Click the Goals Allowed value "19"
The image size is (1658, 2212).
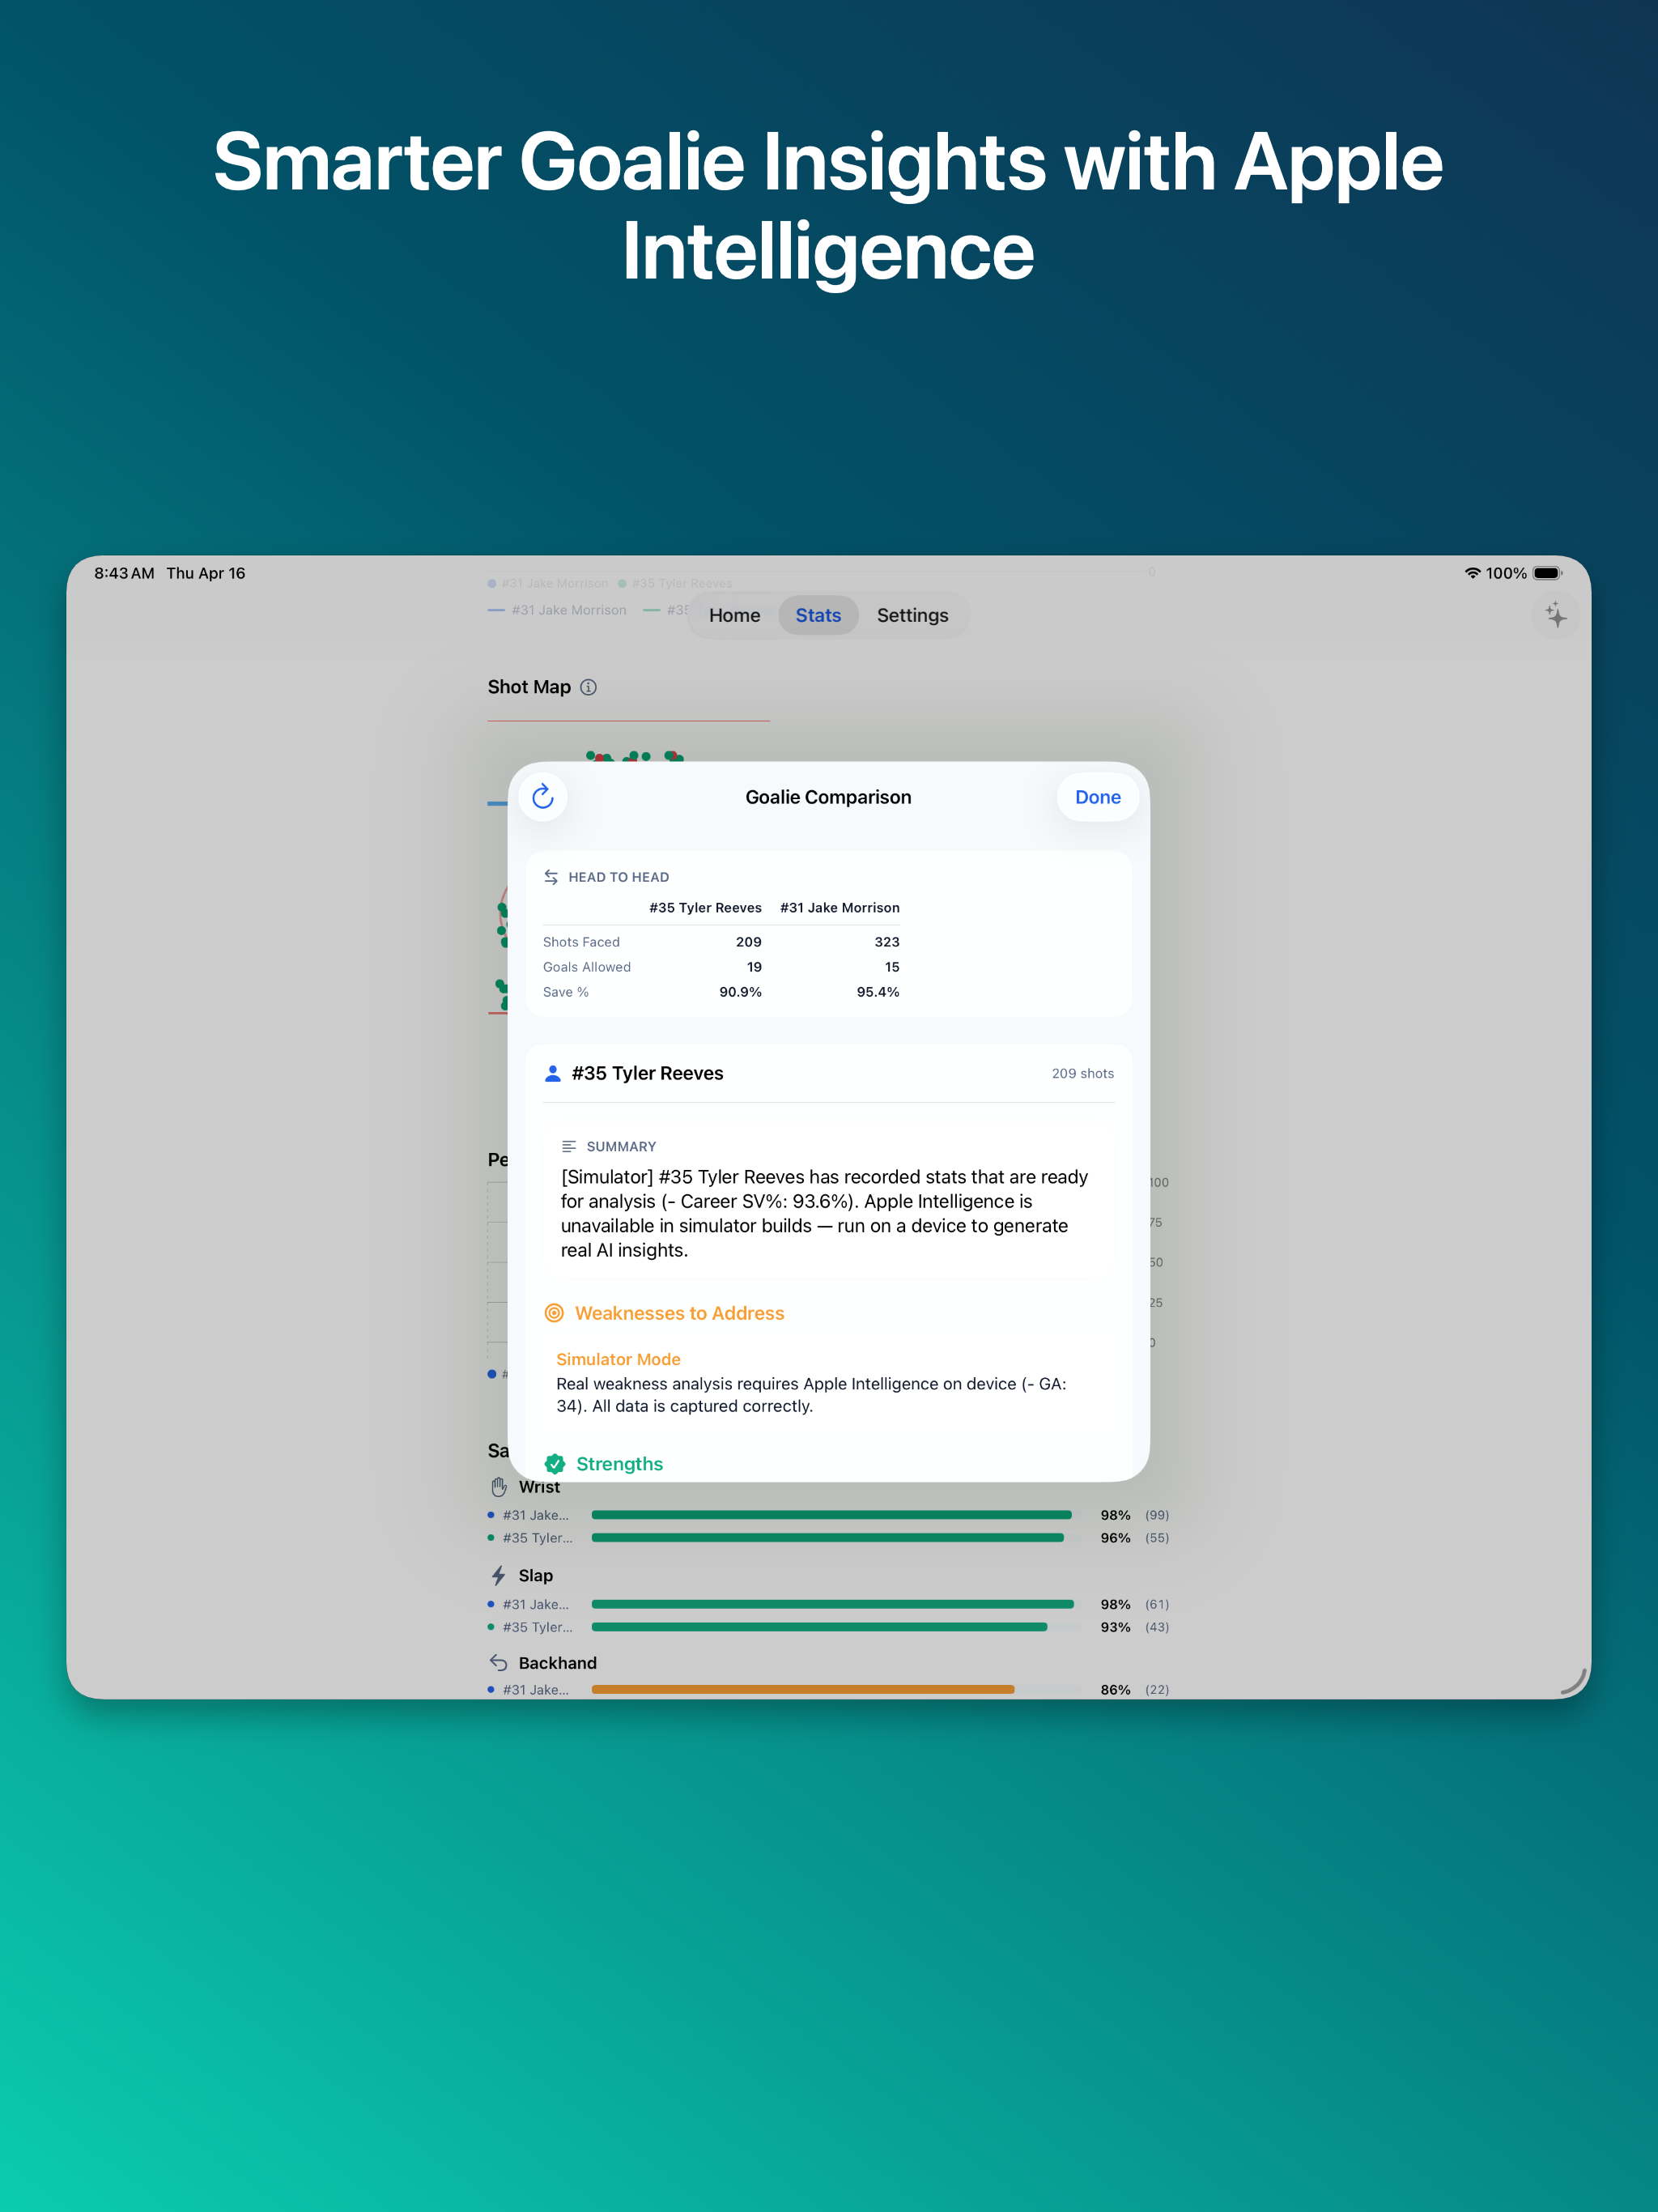pos(754,967)
